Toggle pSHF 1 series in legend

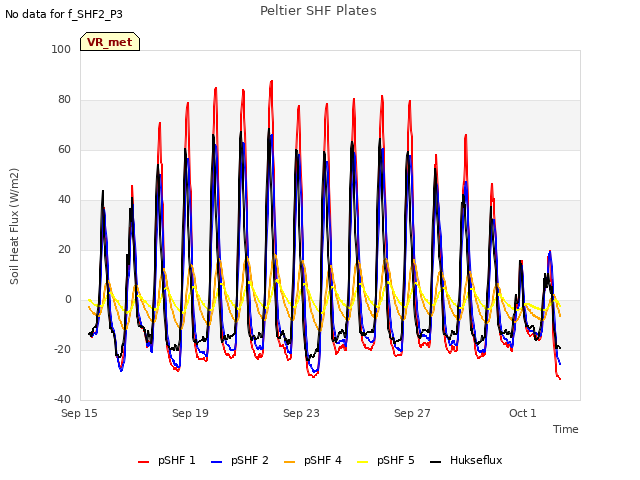pyautogui.click(x=167, y=460)
